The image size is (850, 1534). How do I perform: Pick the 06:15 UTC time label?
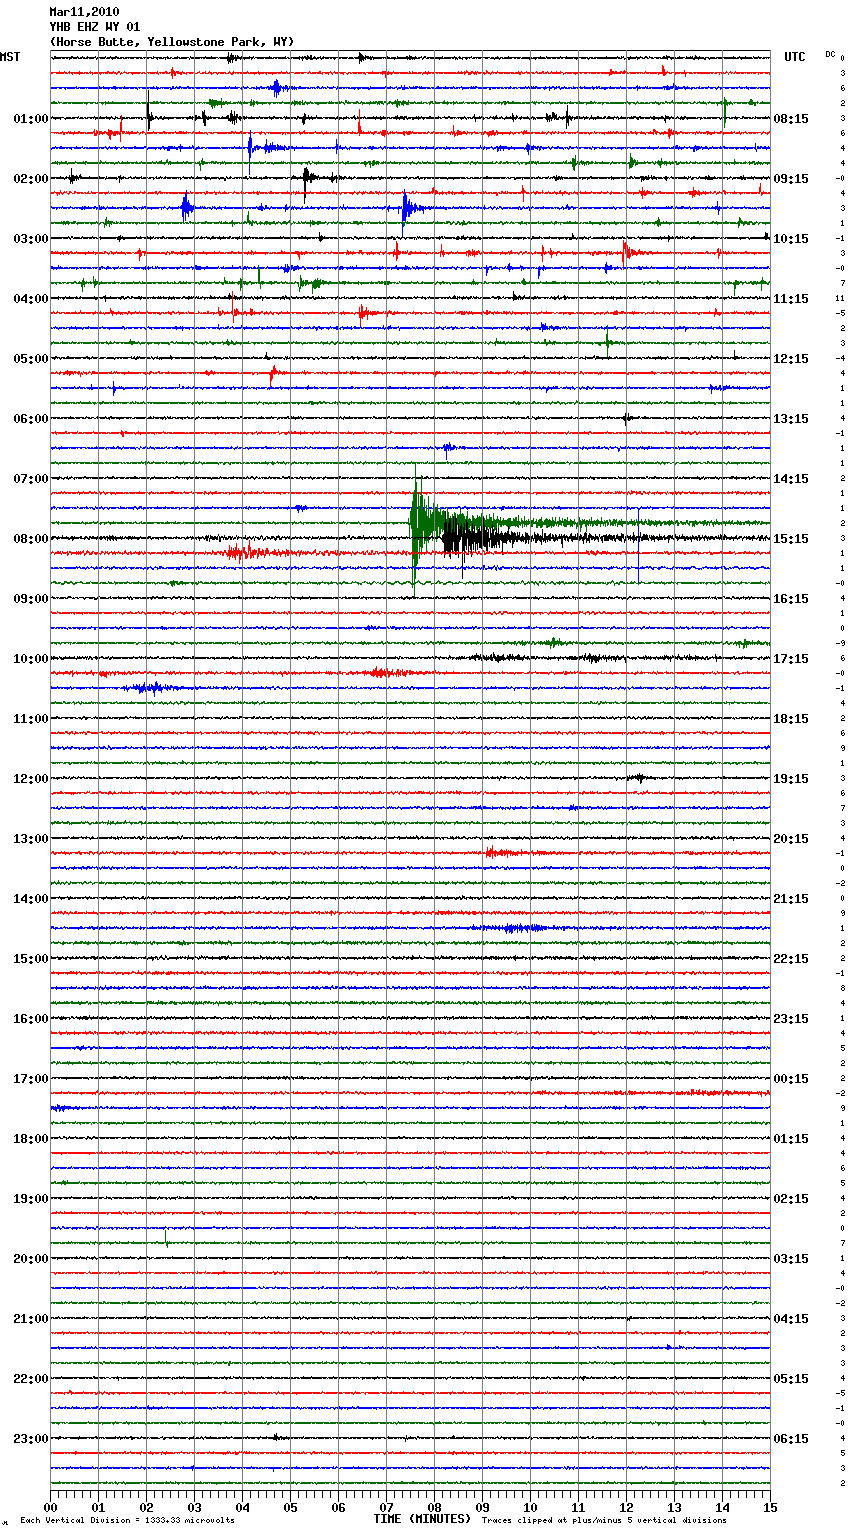click(x=791, y=1439)
